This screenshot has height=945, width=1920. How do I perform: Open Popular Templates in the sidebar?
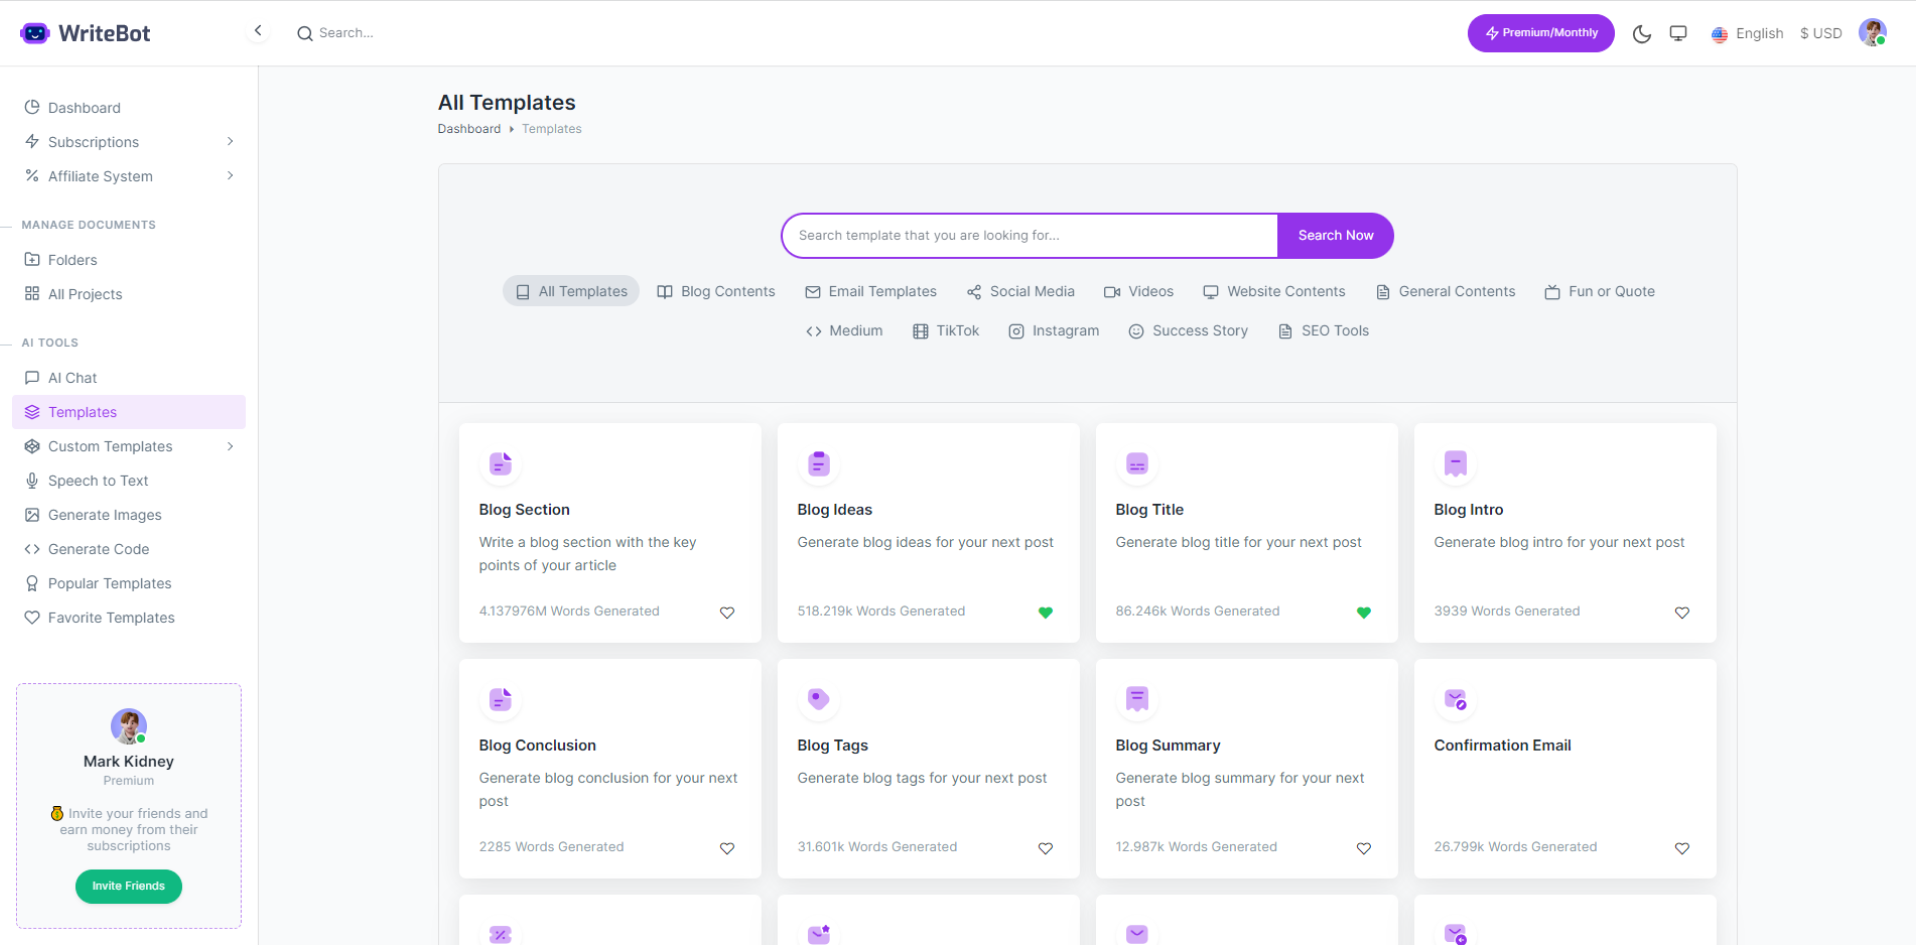(x=109, y=583)
